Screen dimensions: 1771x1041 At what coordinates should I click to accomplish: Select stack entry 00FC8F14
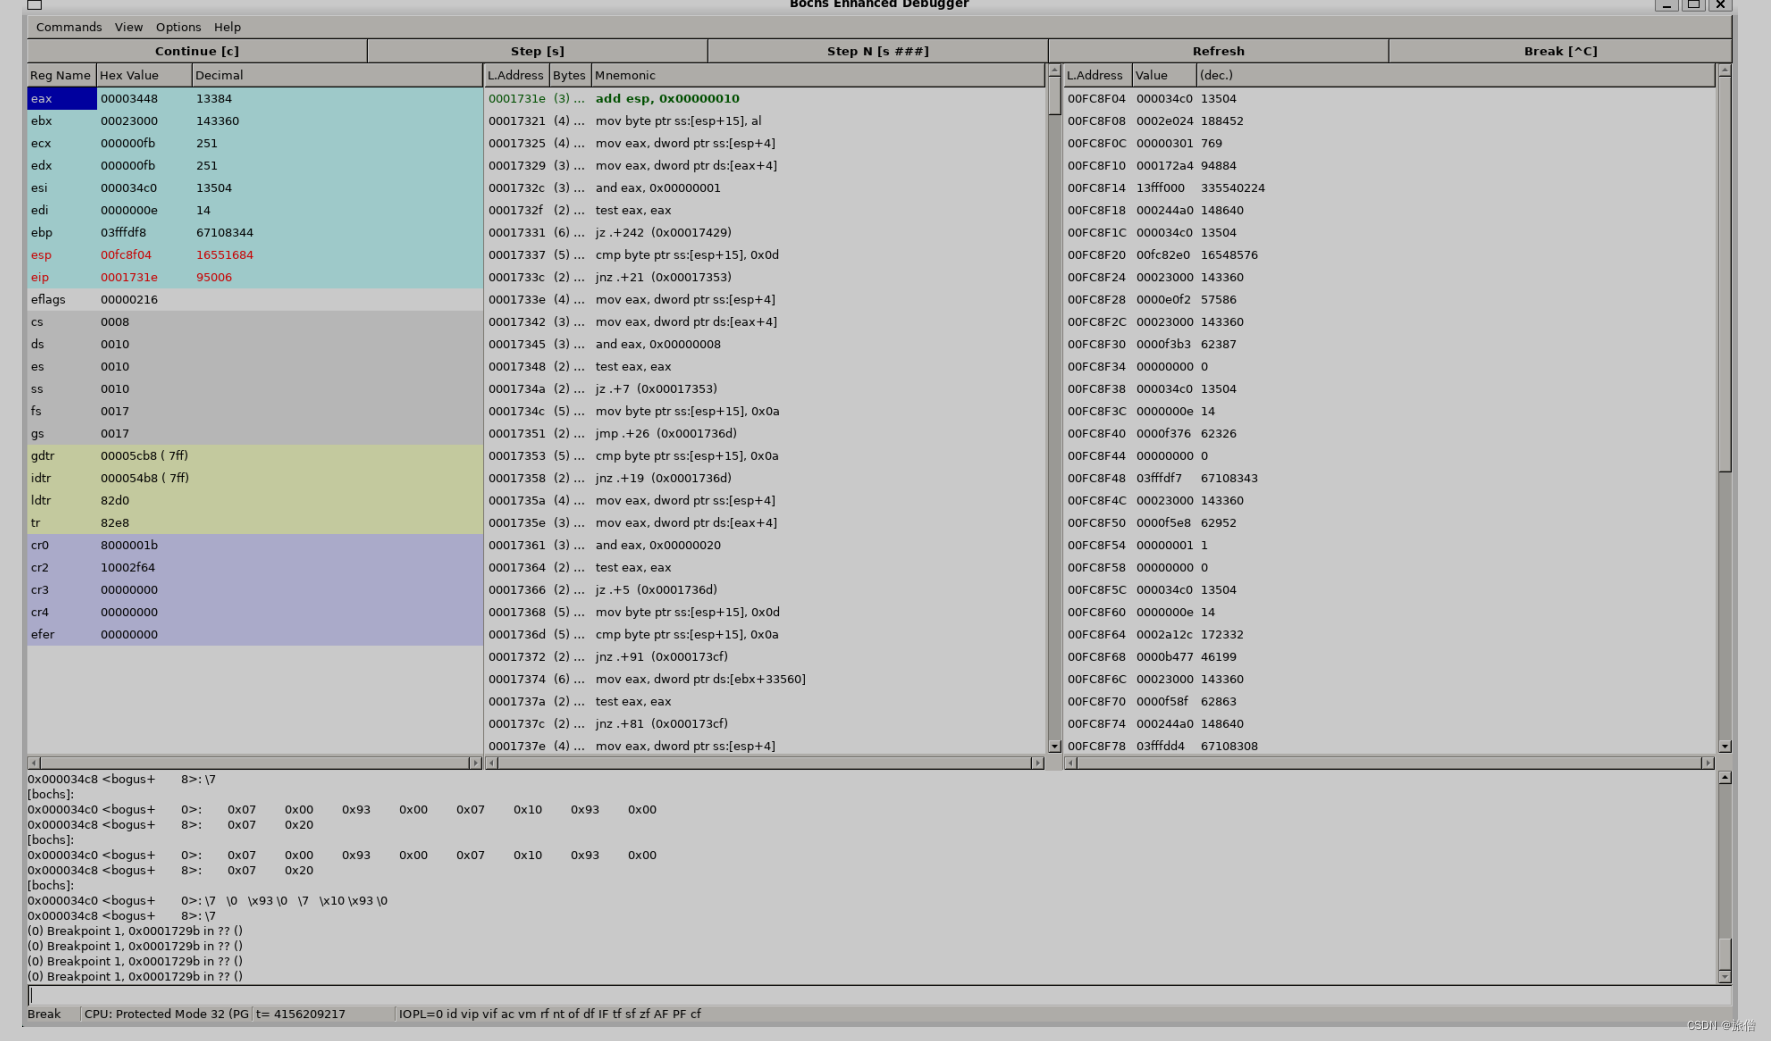(x=1390, y=188)
